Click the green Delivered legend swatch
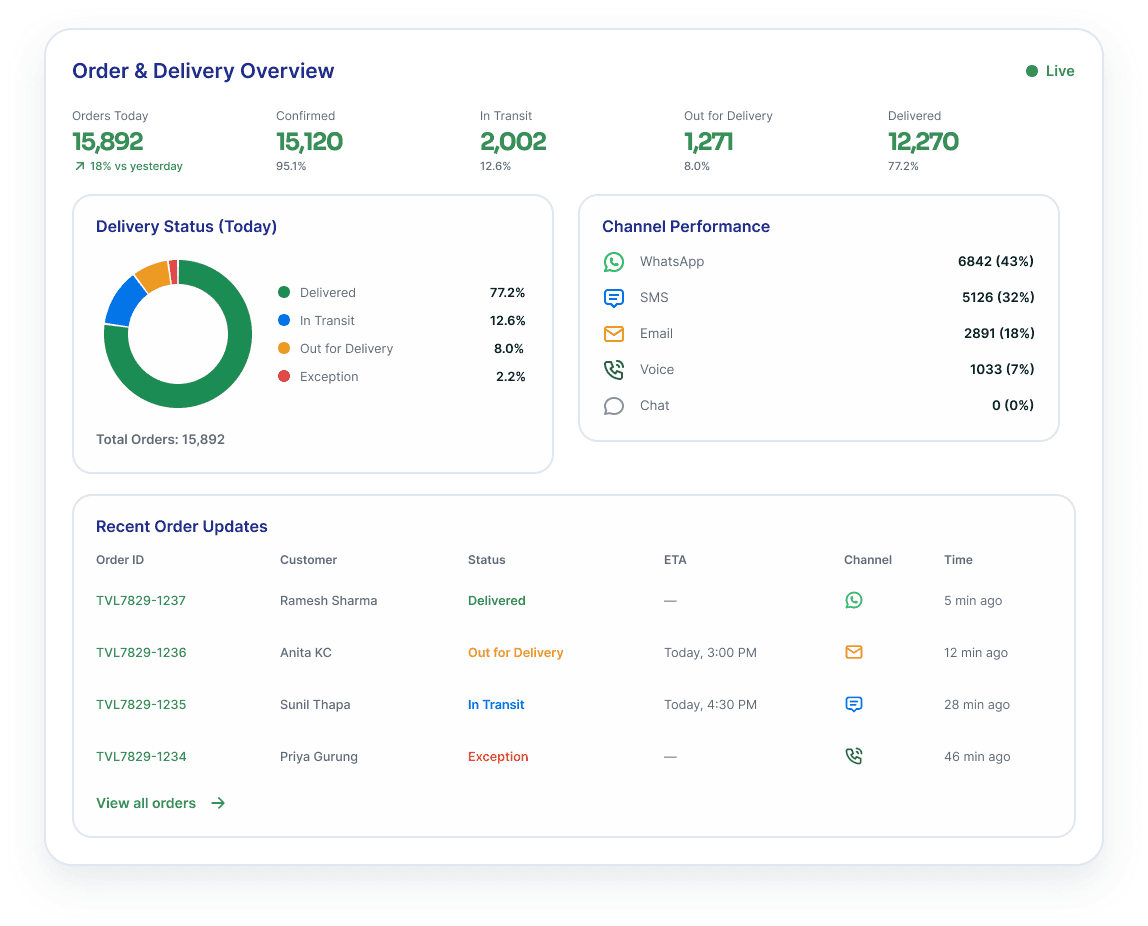Screen dimensions: 1148x926 pos(284,292)
